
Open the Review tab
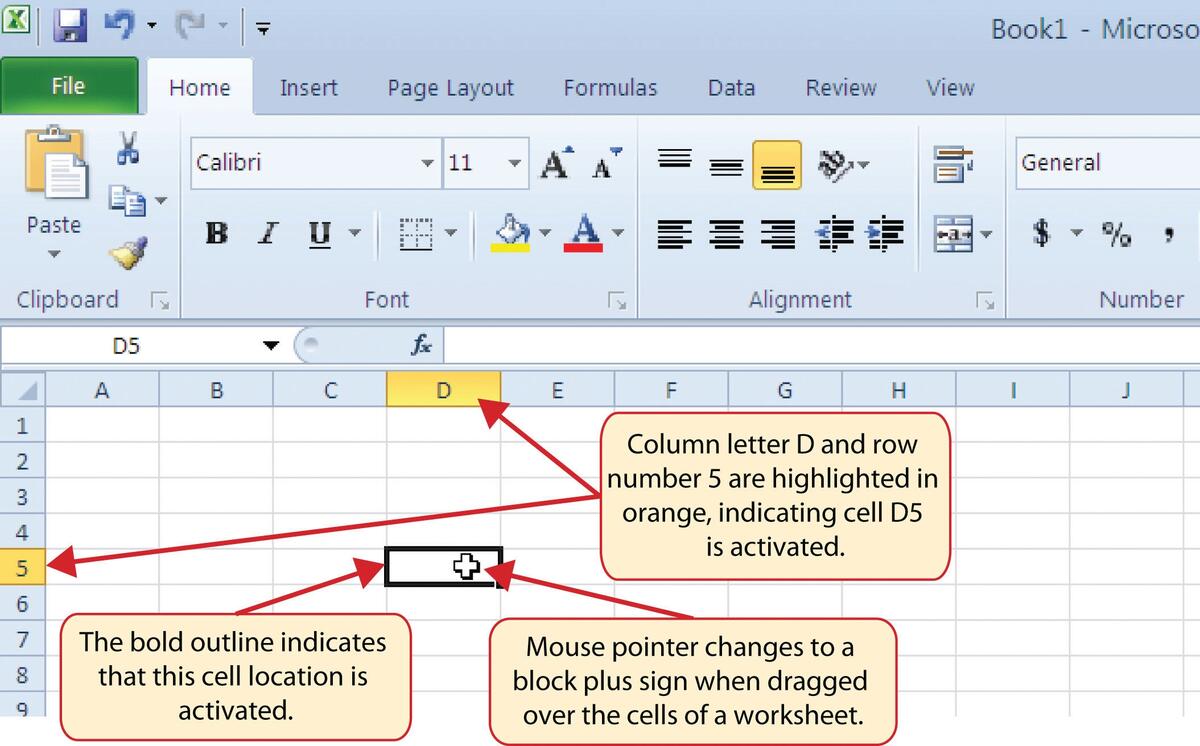click(x=841, y=88)
